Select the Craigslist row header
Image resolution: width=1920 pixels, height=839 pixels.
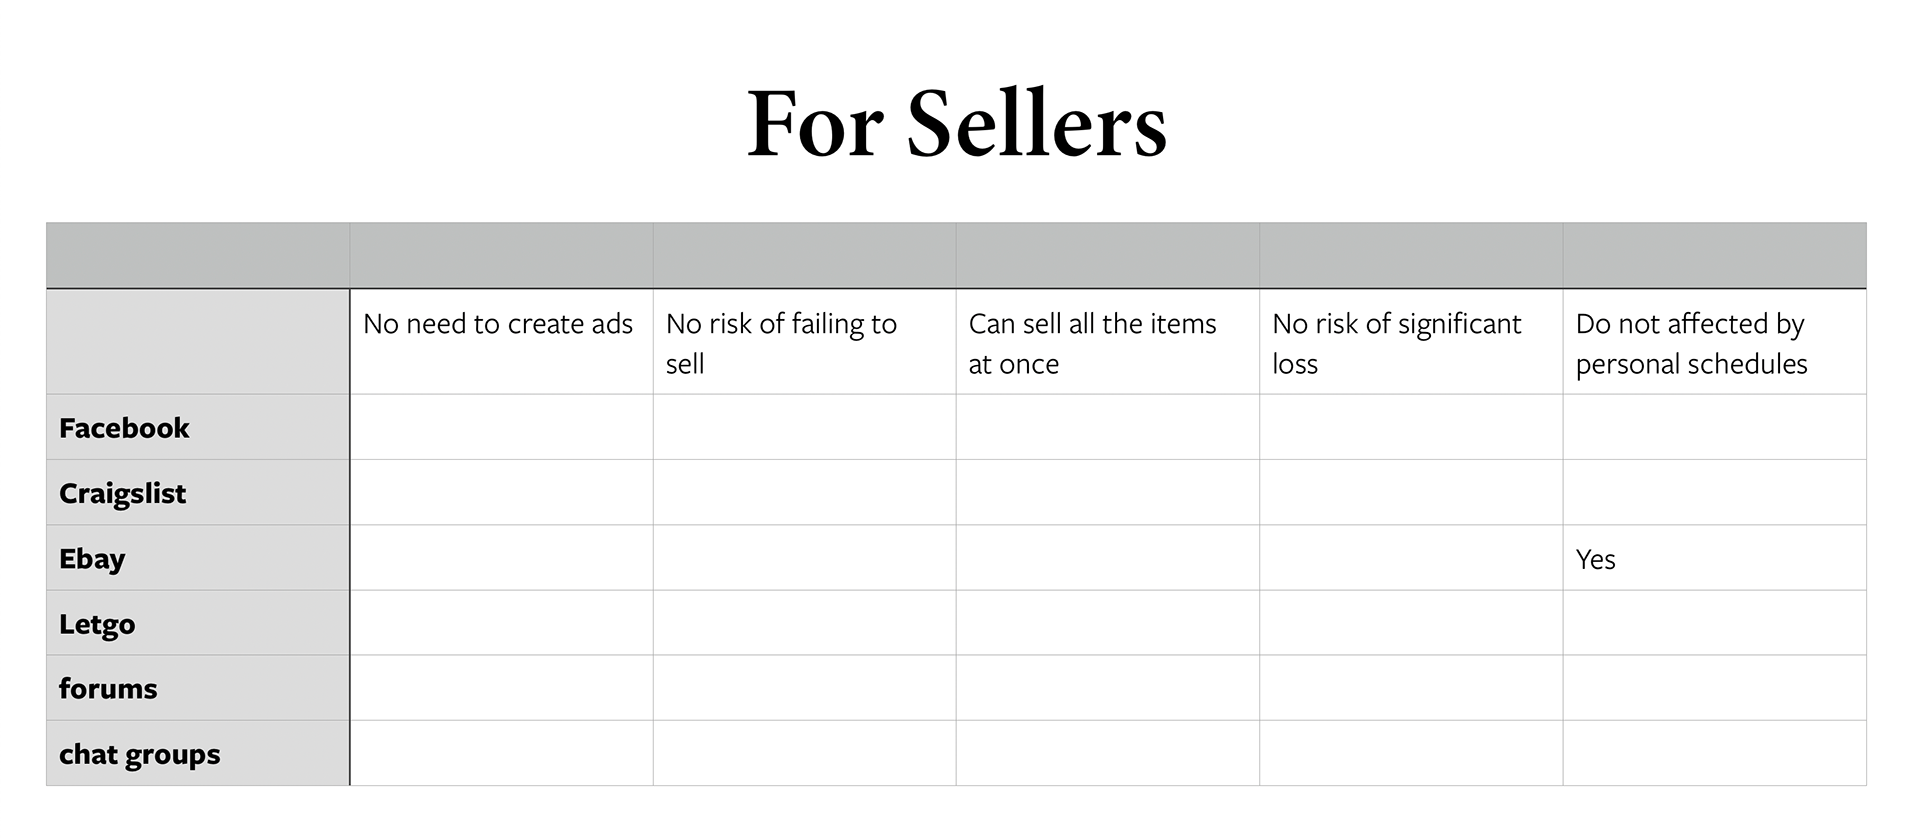[198, 493]
